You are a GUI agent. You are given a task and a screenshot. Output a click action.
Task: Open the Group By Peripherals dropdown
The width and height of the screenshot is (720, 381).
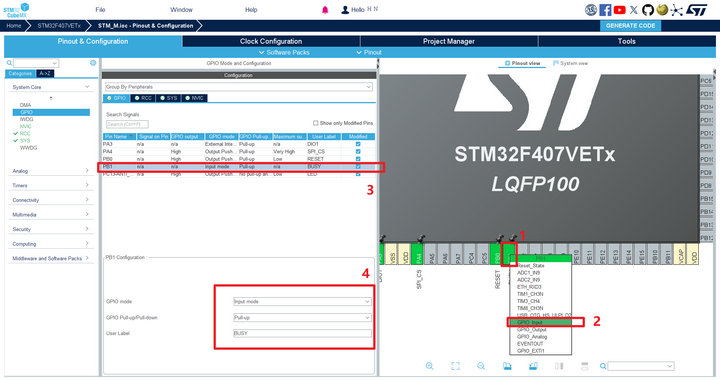point(238,87)
